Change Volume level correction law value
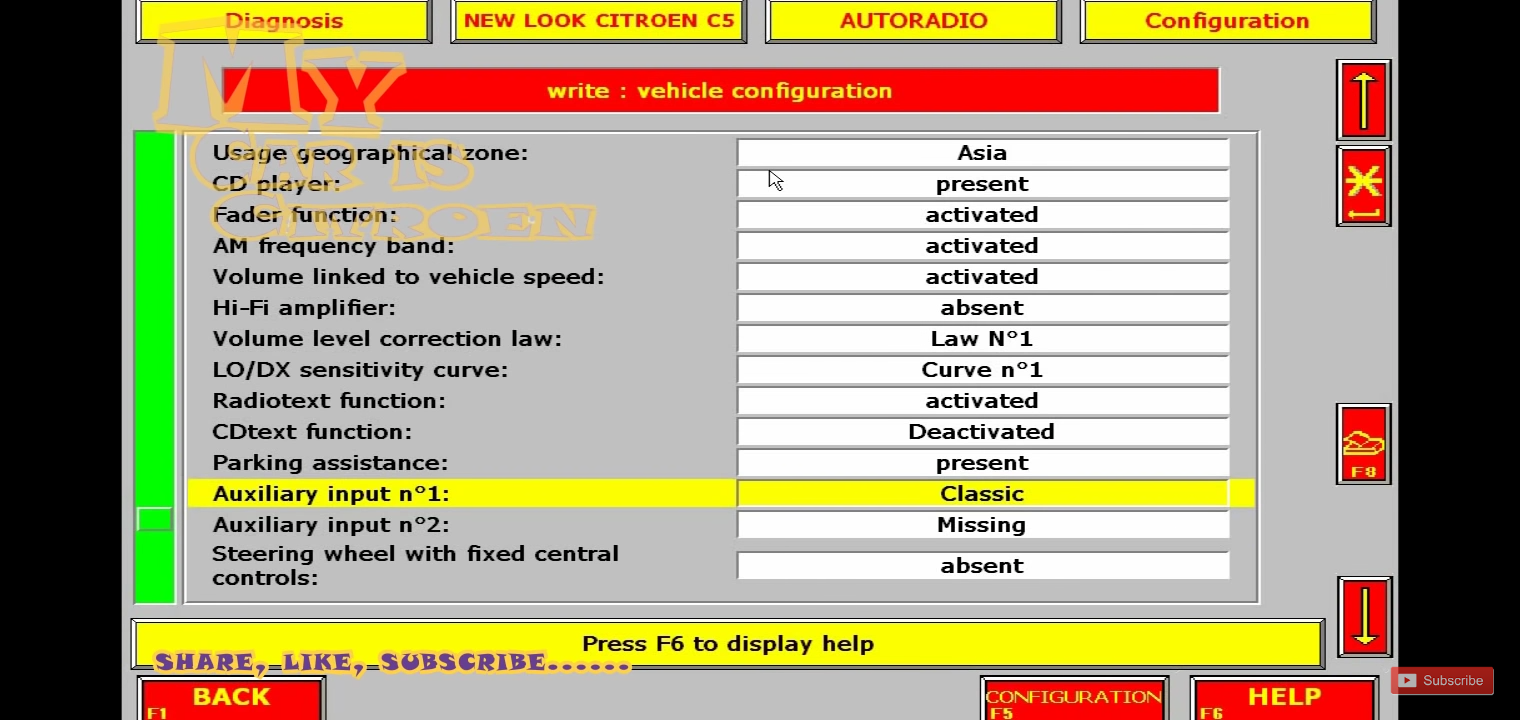 click(982, 339)
